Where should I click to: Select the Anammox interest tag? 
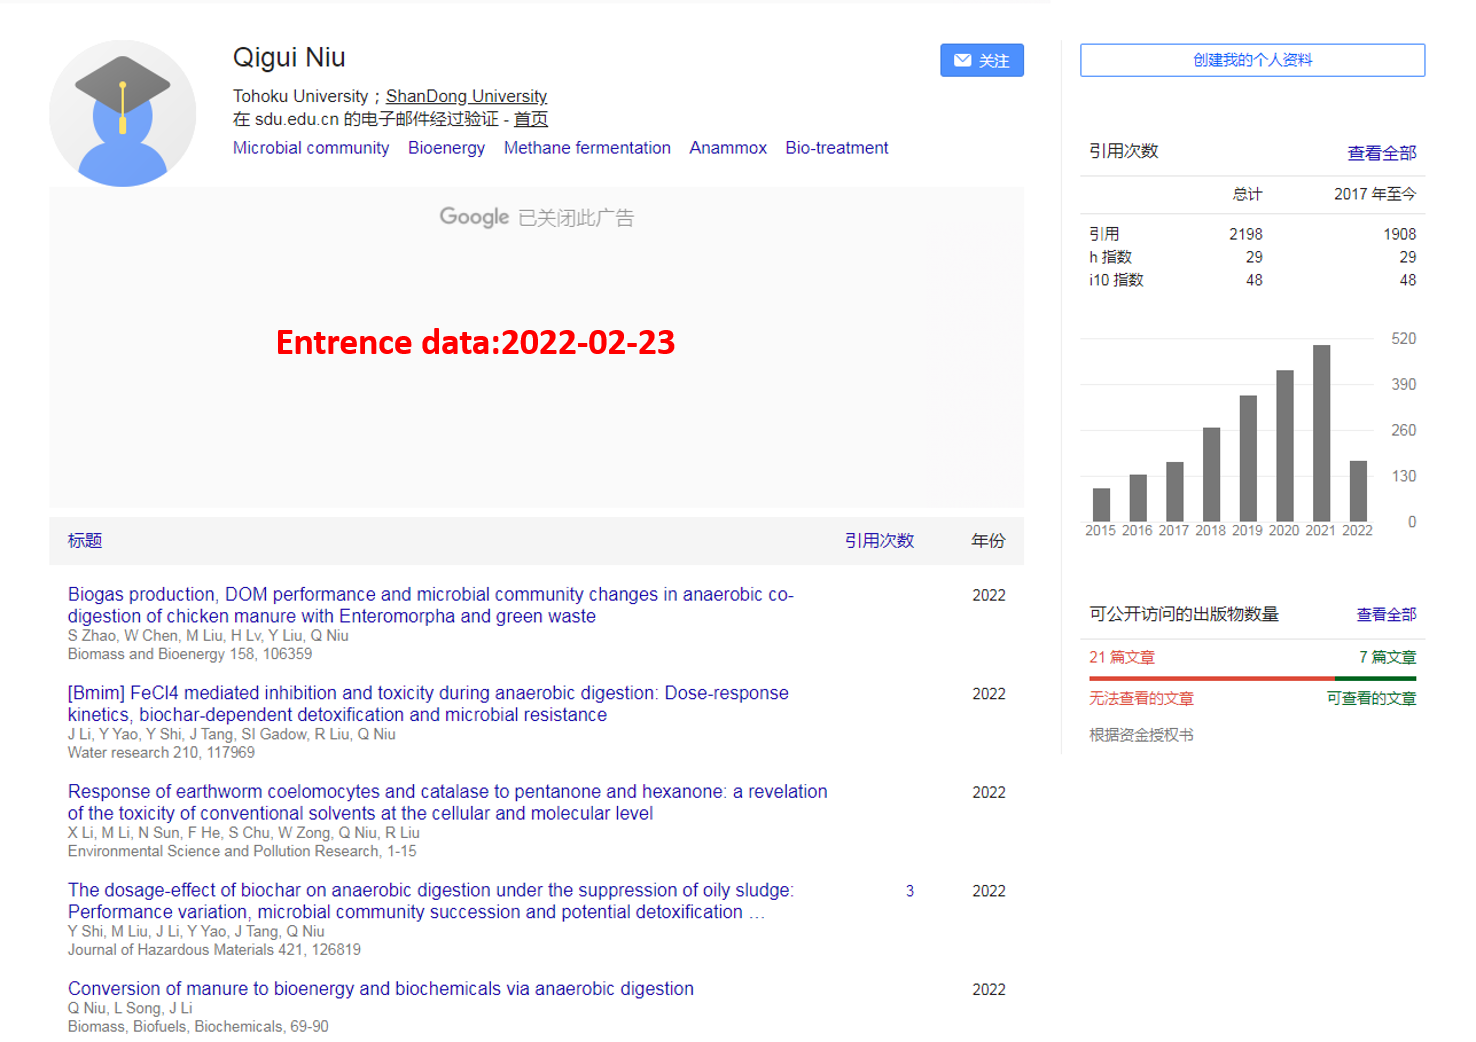click(727, 148)
